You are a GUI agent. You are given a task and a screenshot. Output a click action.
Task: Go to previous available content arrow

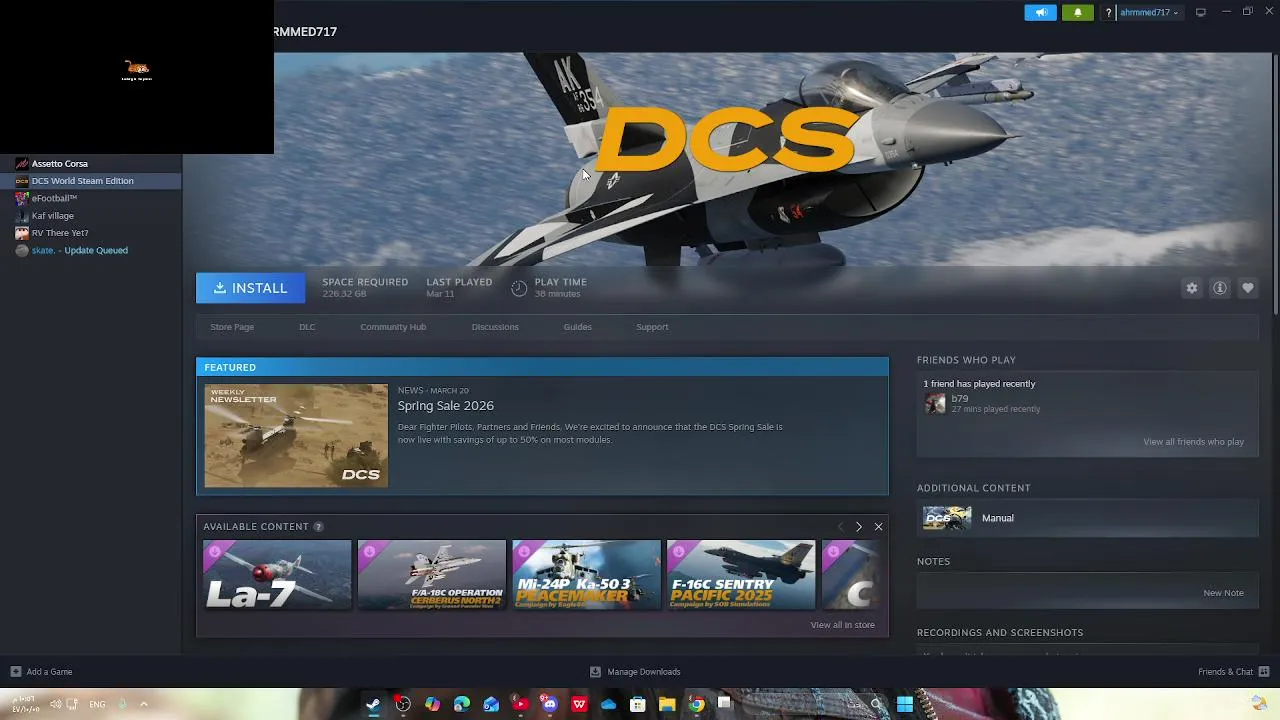click(840, 527)
